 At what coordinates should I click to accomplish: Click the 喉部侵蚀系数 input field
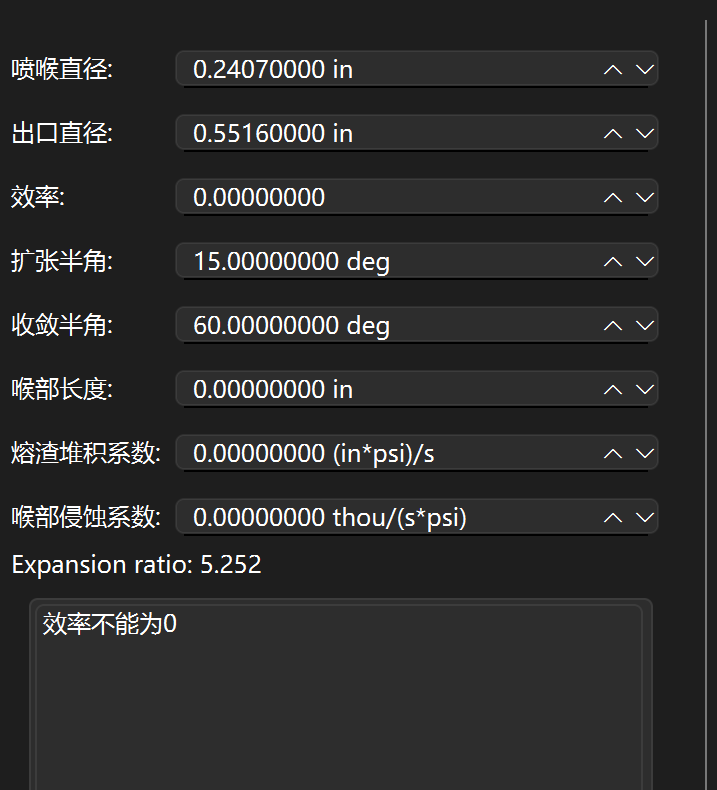pyautogui.click(x=417, y=517)
